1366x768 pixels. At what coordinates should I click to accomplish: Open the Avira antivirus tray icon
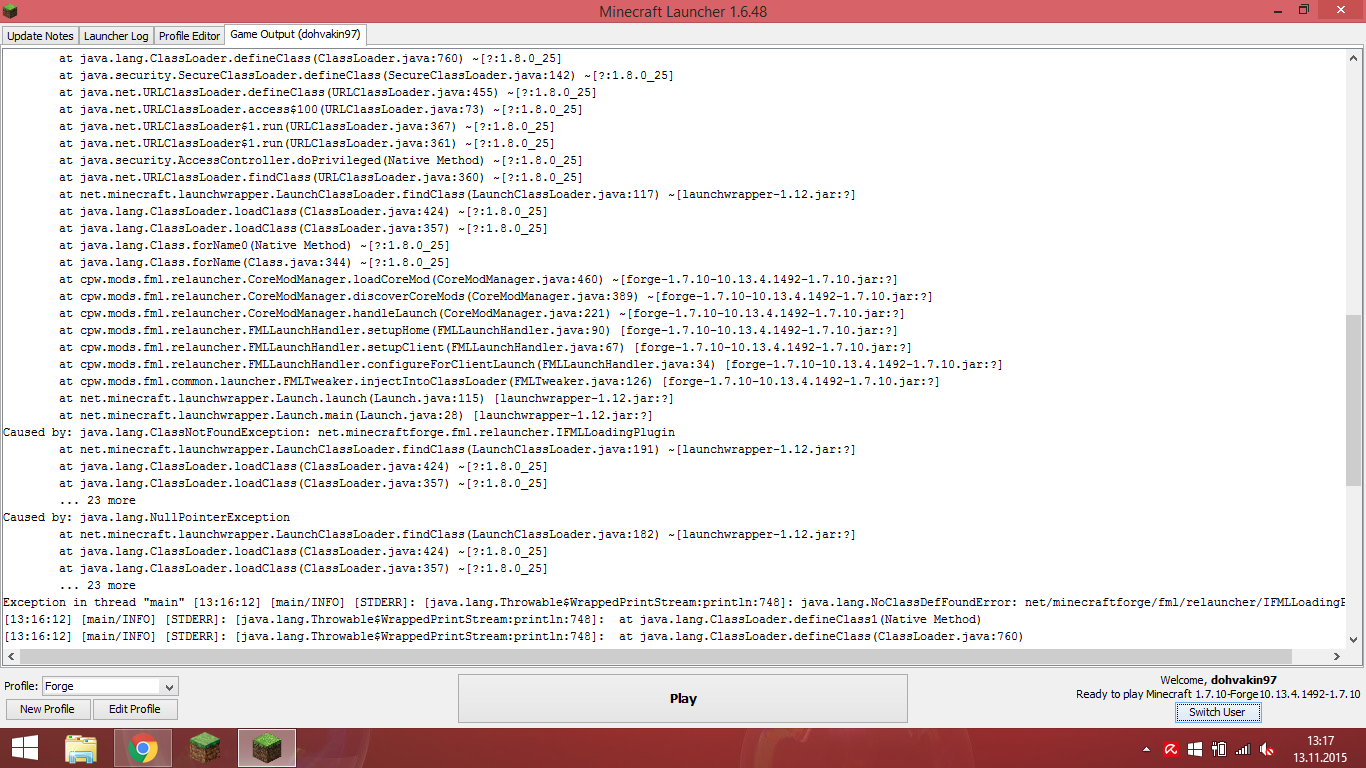1171,749
